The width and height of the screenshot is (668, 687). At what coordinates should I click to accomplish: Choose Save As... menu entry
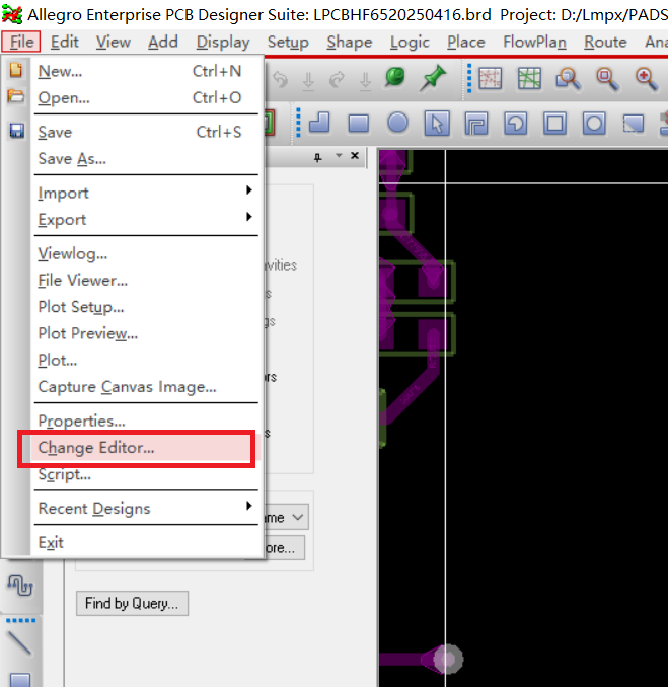tap(146, 158)
